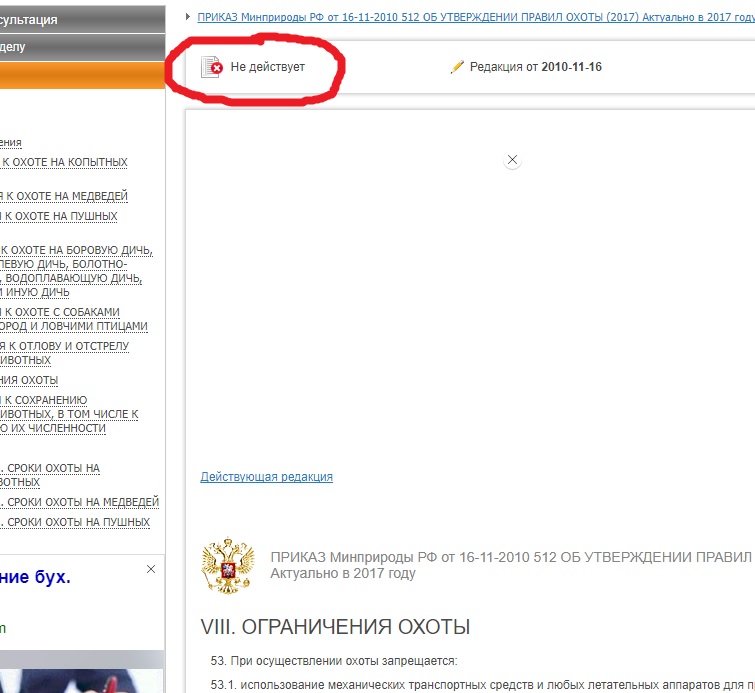Open the 'Действующая редакция' link
755x693 pixels.
[266, 477]
